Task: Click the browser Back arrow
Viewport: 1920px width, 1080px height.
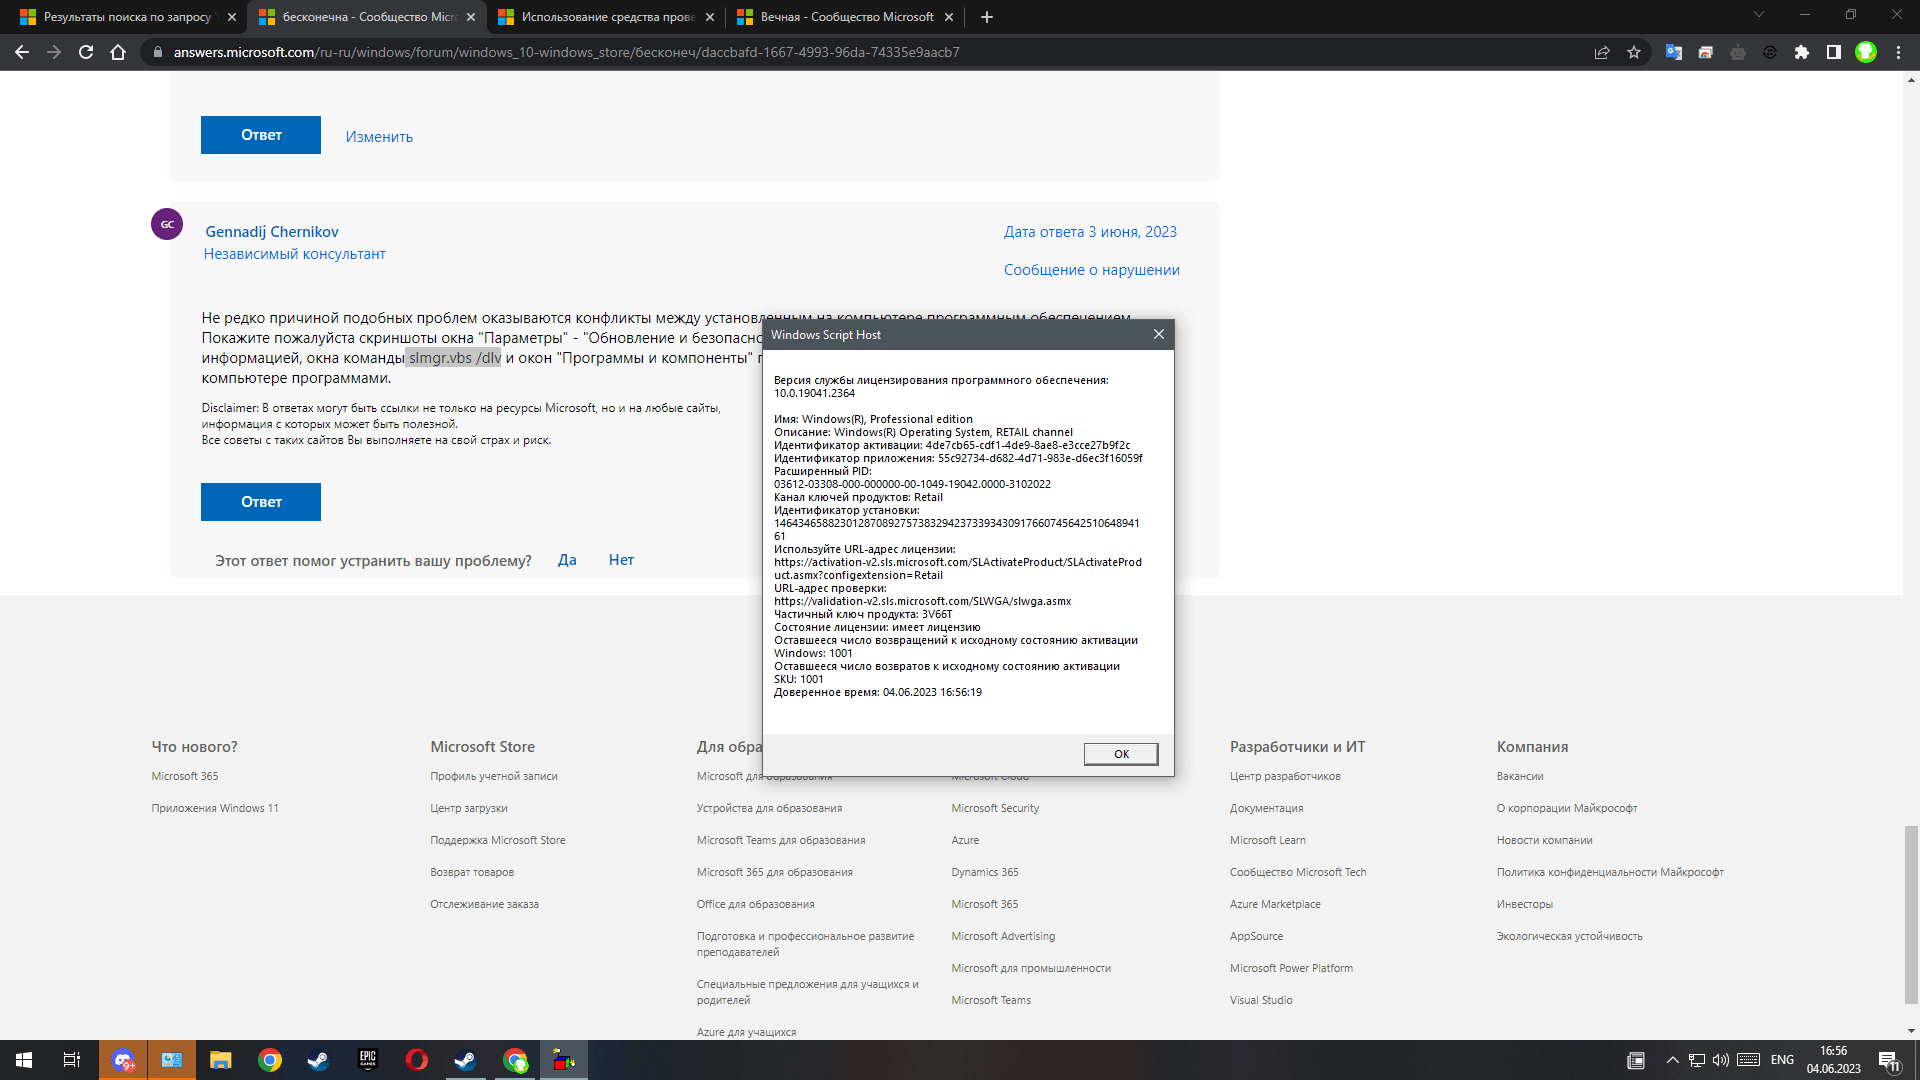Action: click(x=22, y=52)
